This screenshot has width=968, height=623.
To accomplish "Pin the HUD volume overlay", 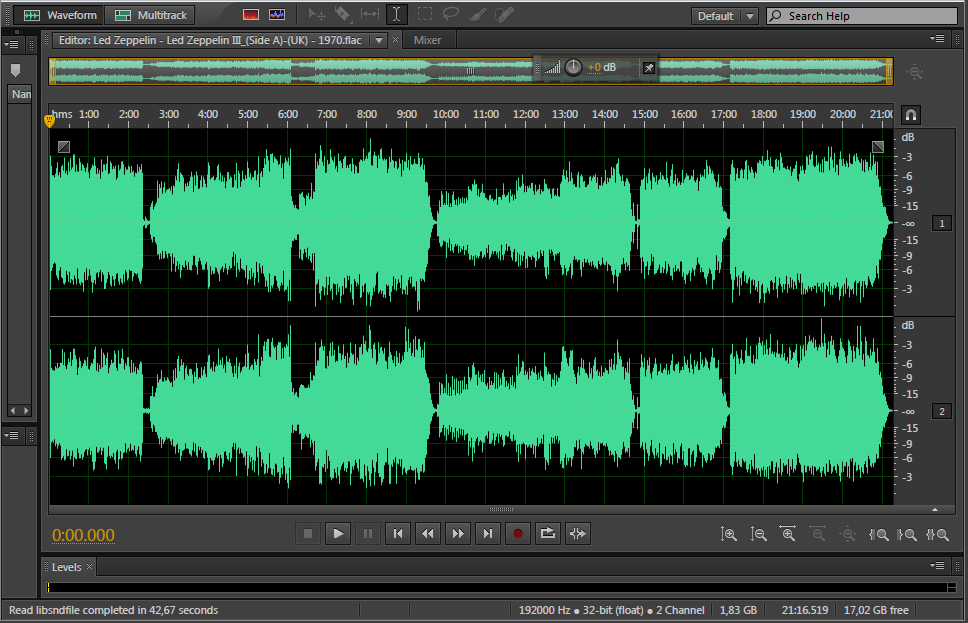I will click(648, 68).
